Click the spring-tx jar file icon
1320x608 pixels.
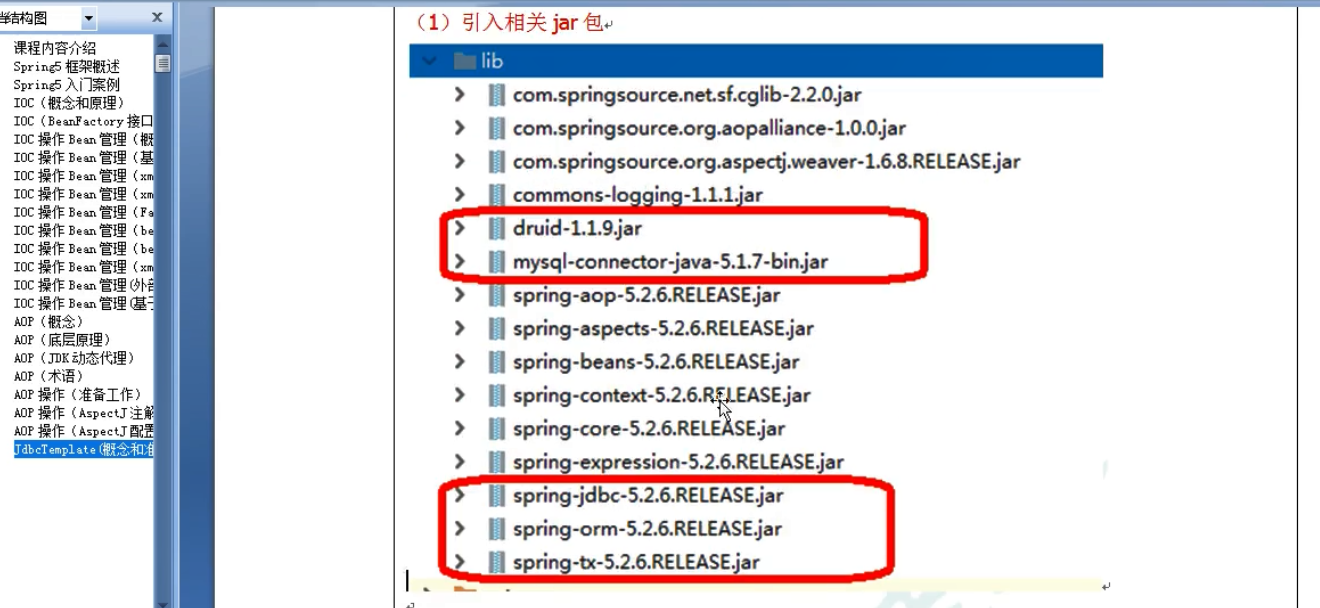click(x=496, y=562)
